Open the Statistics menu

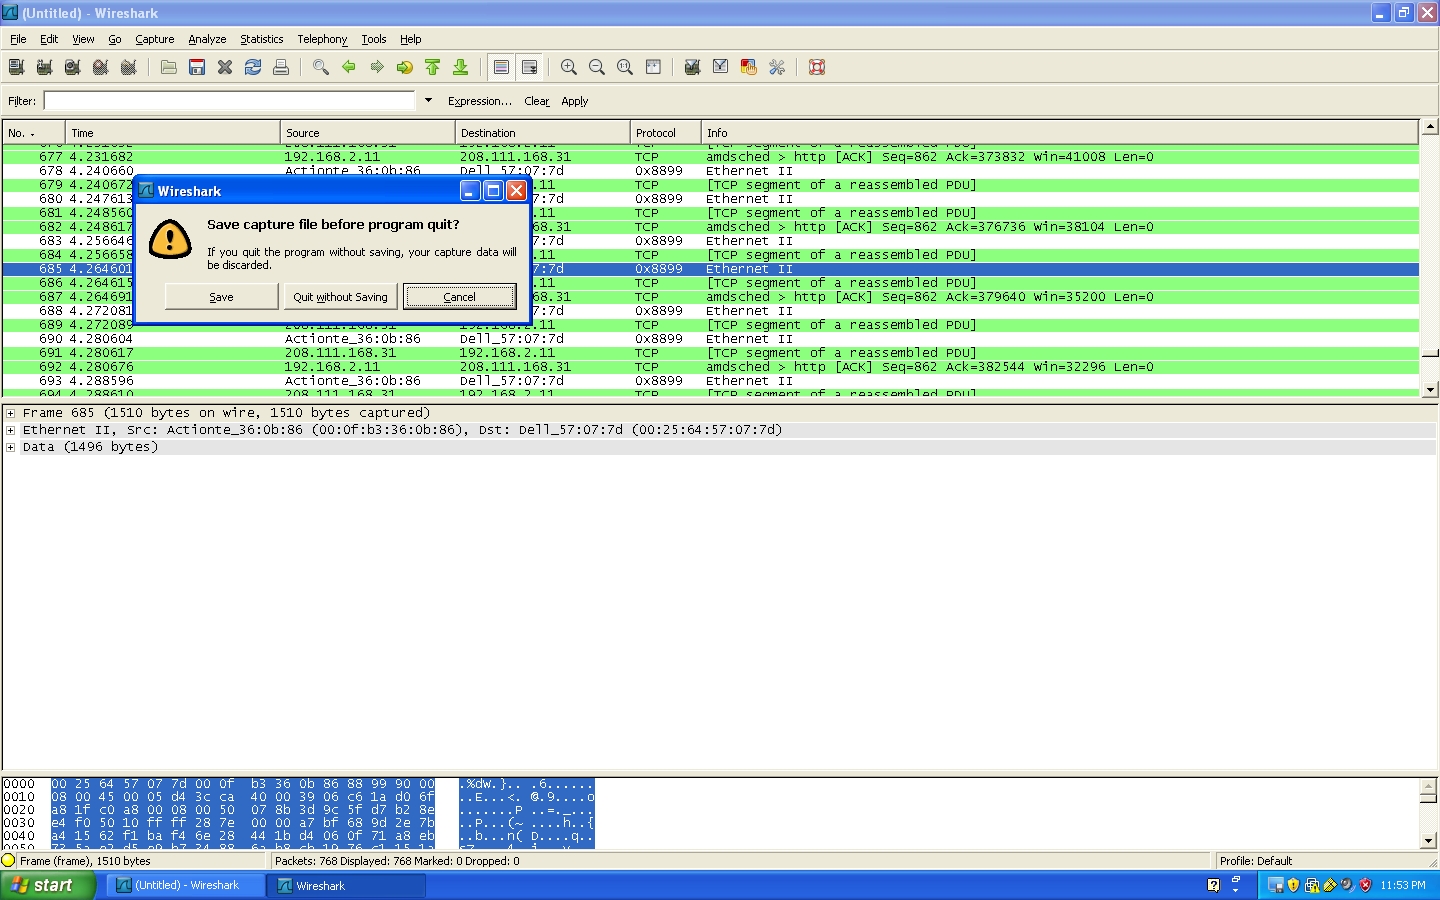[262, 39]
